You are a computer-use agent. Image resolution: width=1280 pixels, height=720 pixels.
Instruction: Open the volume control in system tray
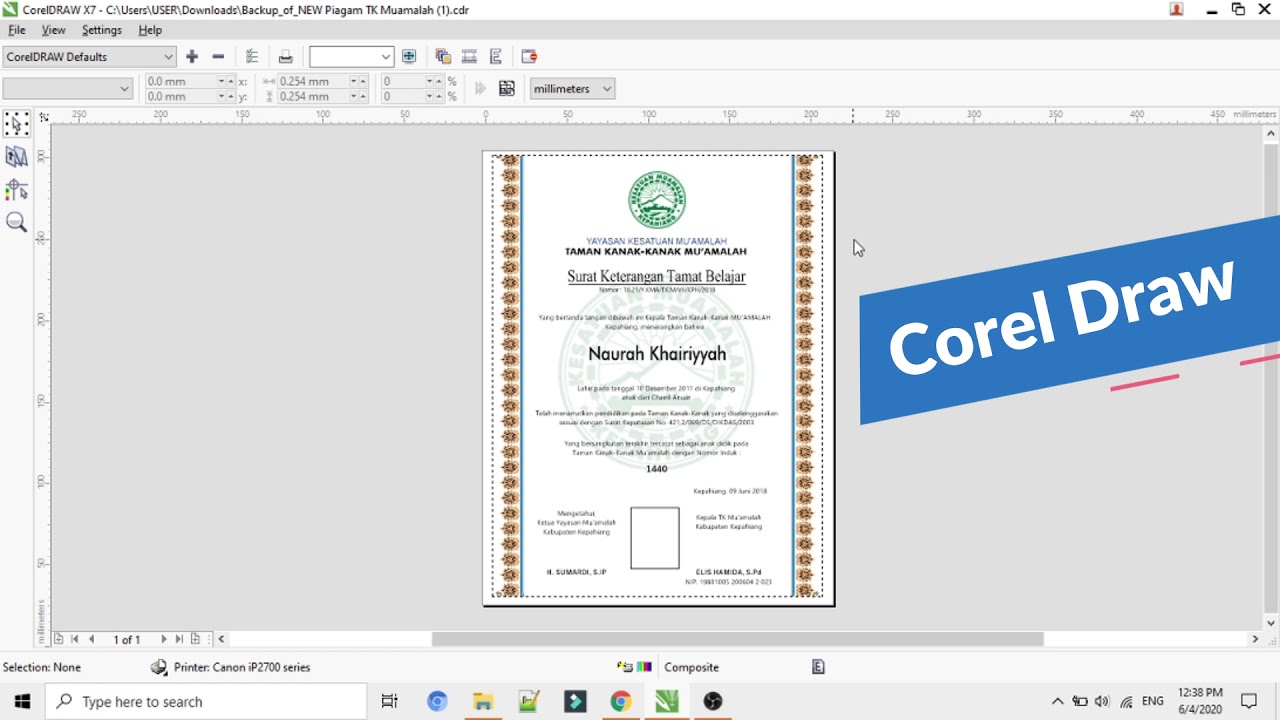(x=1102, y=701)
